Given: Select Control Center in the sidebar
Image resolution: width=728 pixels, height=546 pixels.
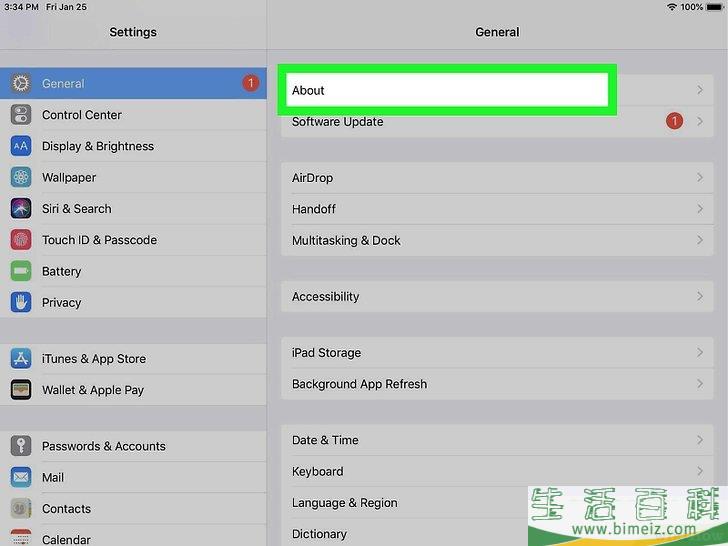Looking at the screenshot, I should (x=133, y=115).
